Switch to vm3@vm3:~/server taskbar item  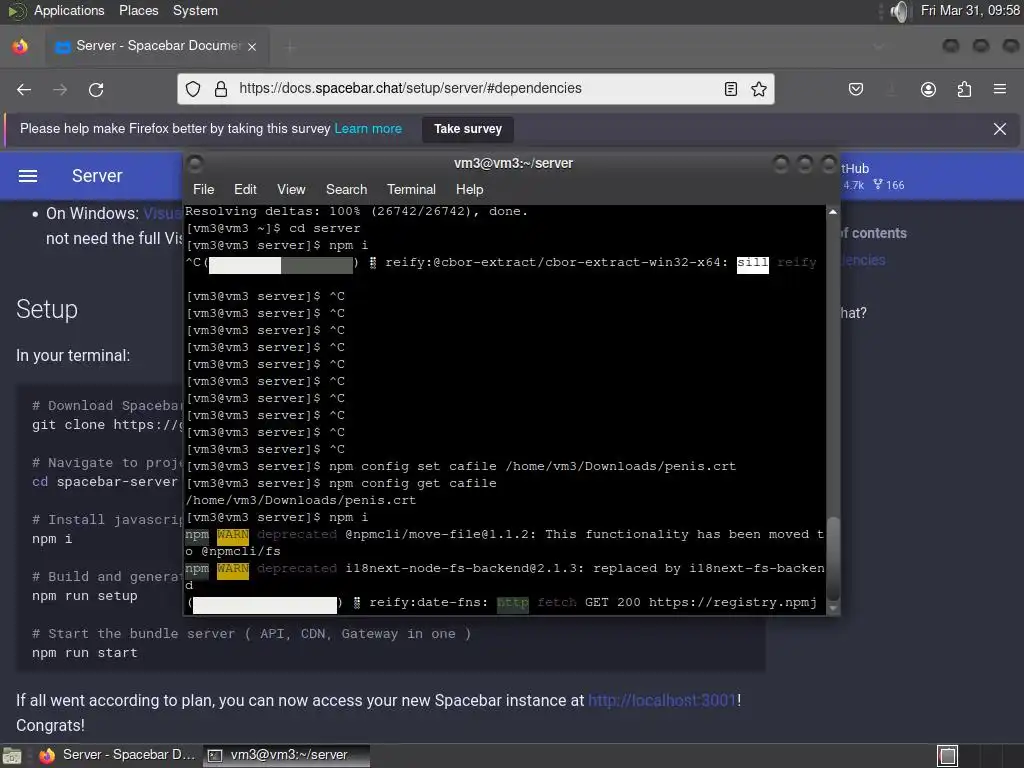tap(287, 755)
